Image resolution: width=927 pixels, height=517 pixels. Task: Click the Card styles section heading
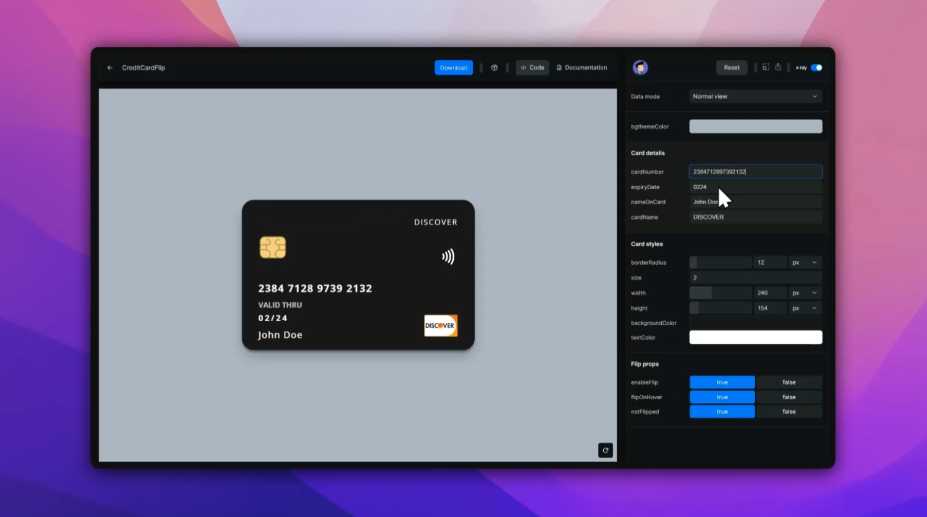tap(647, 244)
